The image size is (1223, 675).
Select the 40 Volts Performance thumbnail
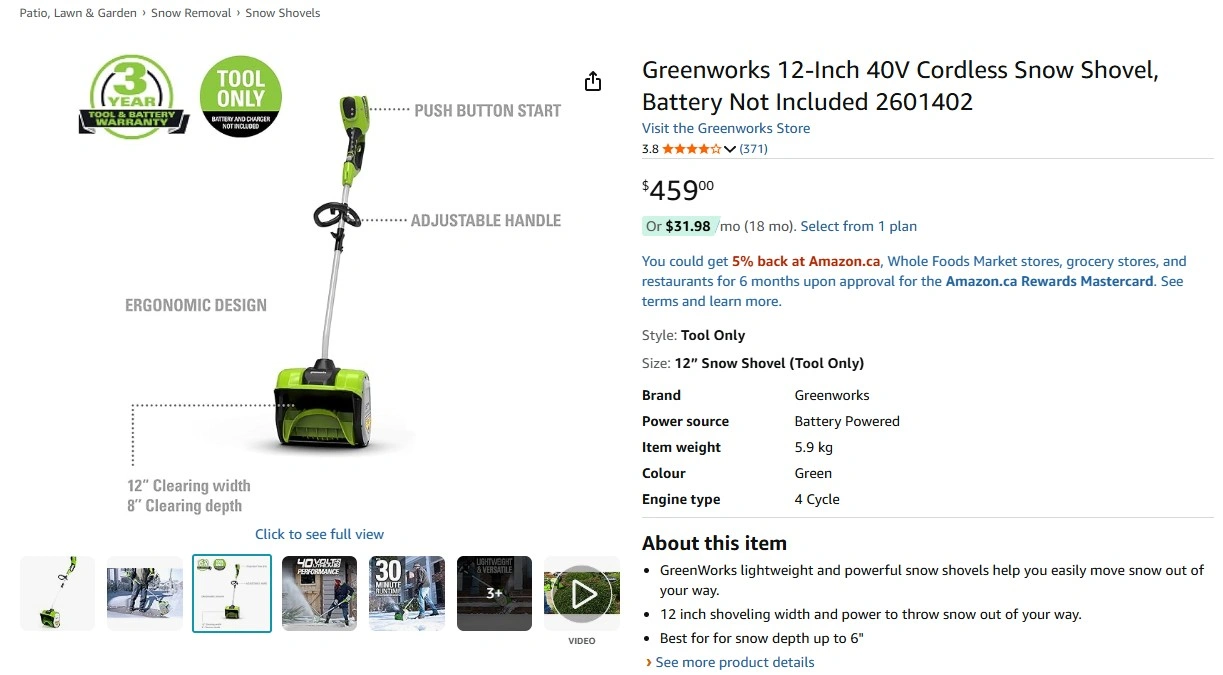319,594
